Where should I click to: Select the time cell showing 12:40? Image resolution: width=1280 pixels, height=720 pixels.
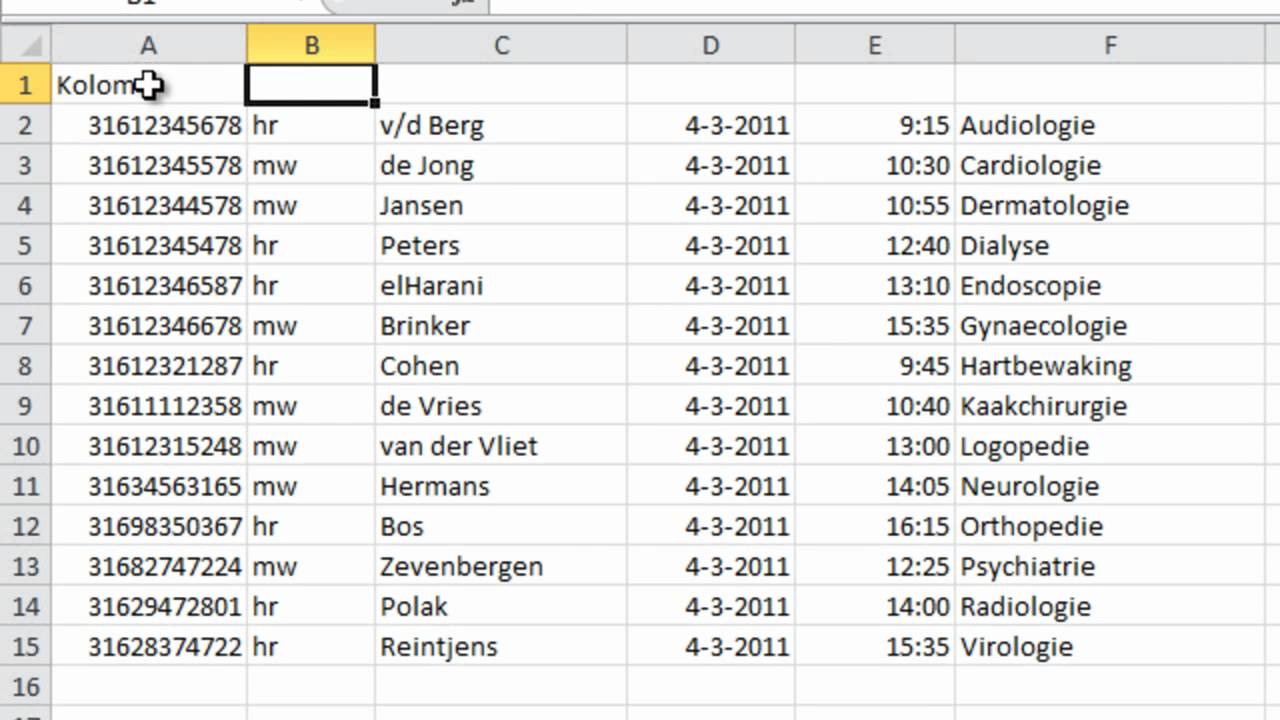(917, 246)
